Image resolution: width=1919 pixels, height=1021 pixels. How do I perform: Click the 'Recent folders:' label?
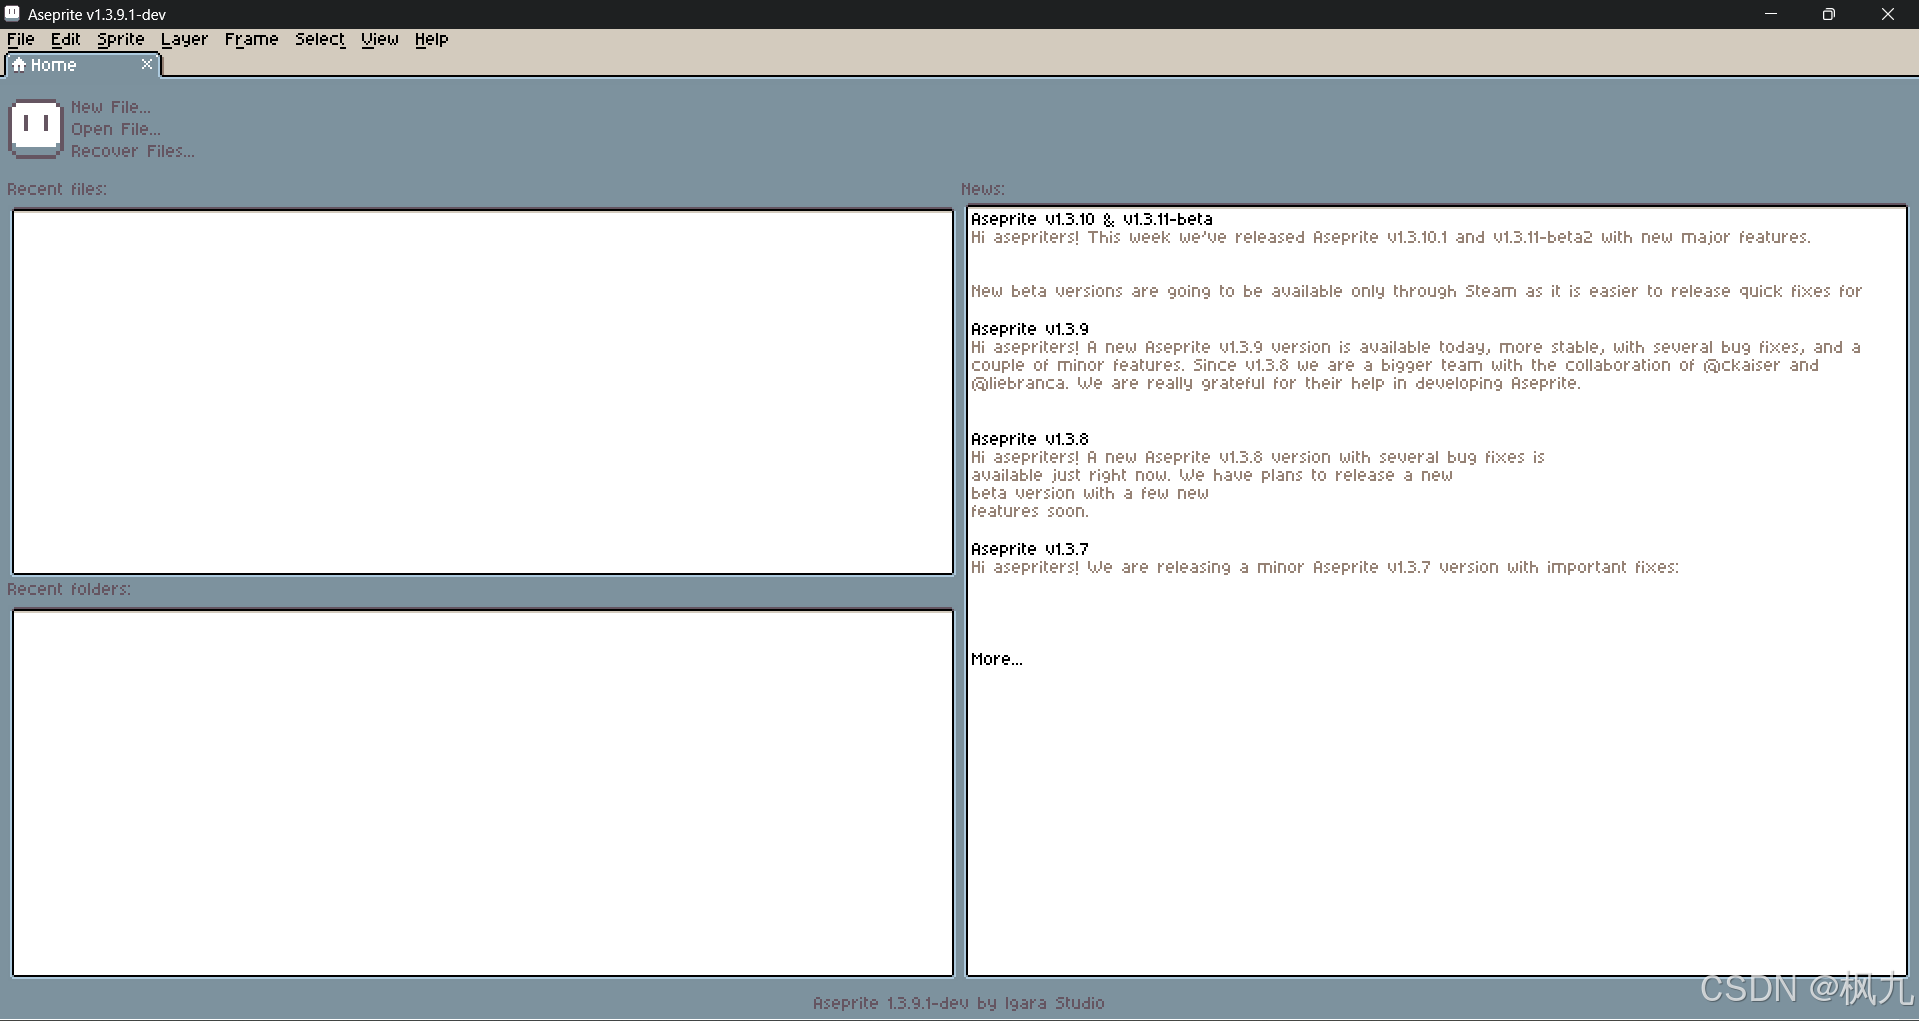coord(69,589)
